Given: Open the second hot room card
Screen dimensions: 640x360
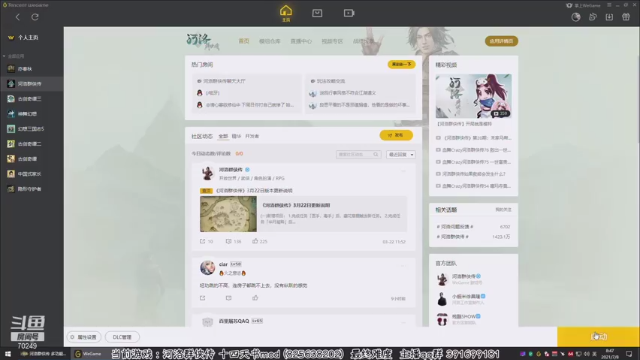Looking at the screenshot, I should 360,93.
